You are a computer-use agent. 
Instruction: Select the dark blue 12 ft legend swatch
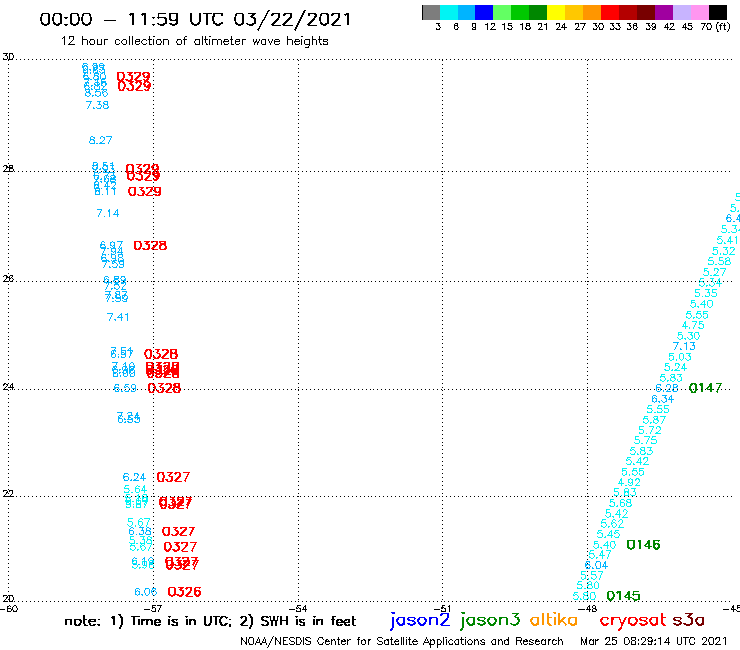(484, 12)
